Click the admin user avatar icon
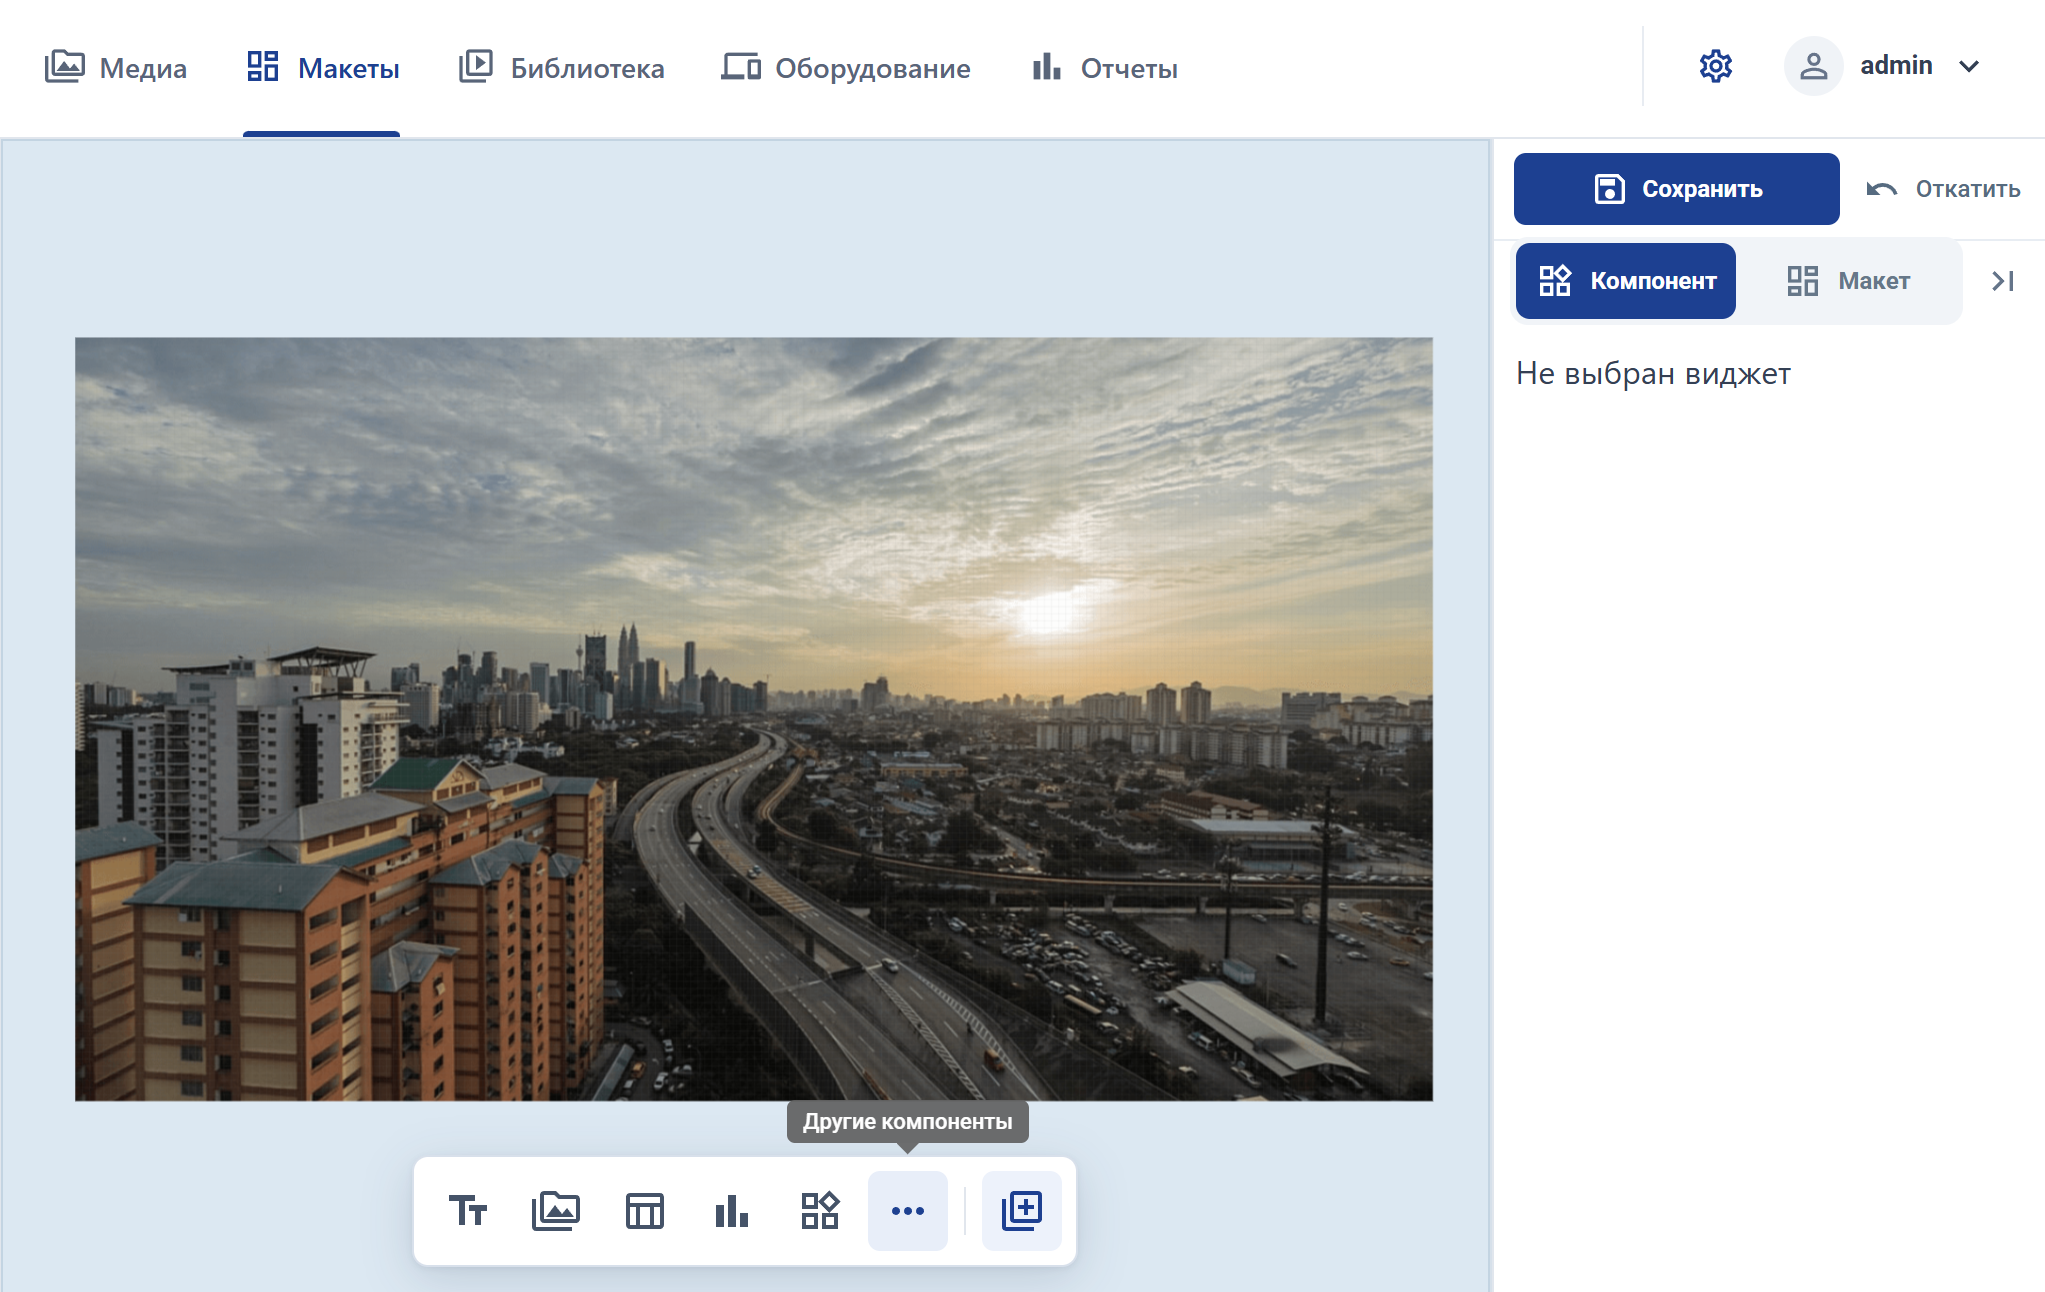Image resolution: width=2045 pixels, height=1292 pixels. (1813, 66)
